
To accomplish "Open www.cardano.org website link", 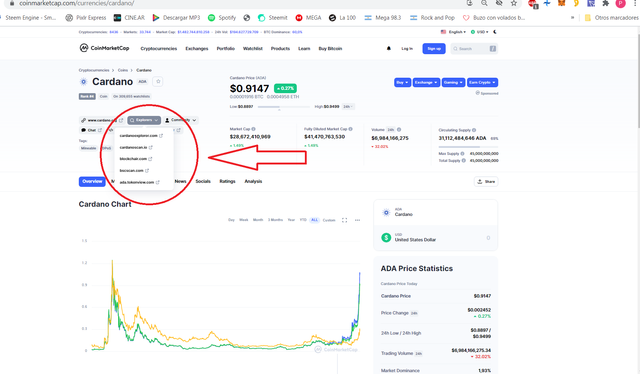I will click(102, 120).
